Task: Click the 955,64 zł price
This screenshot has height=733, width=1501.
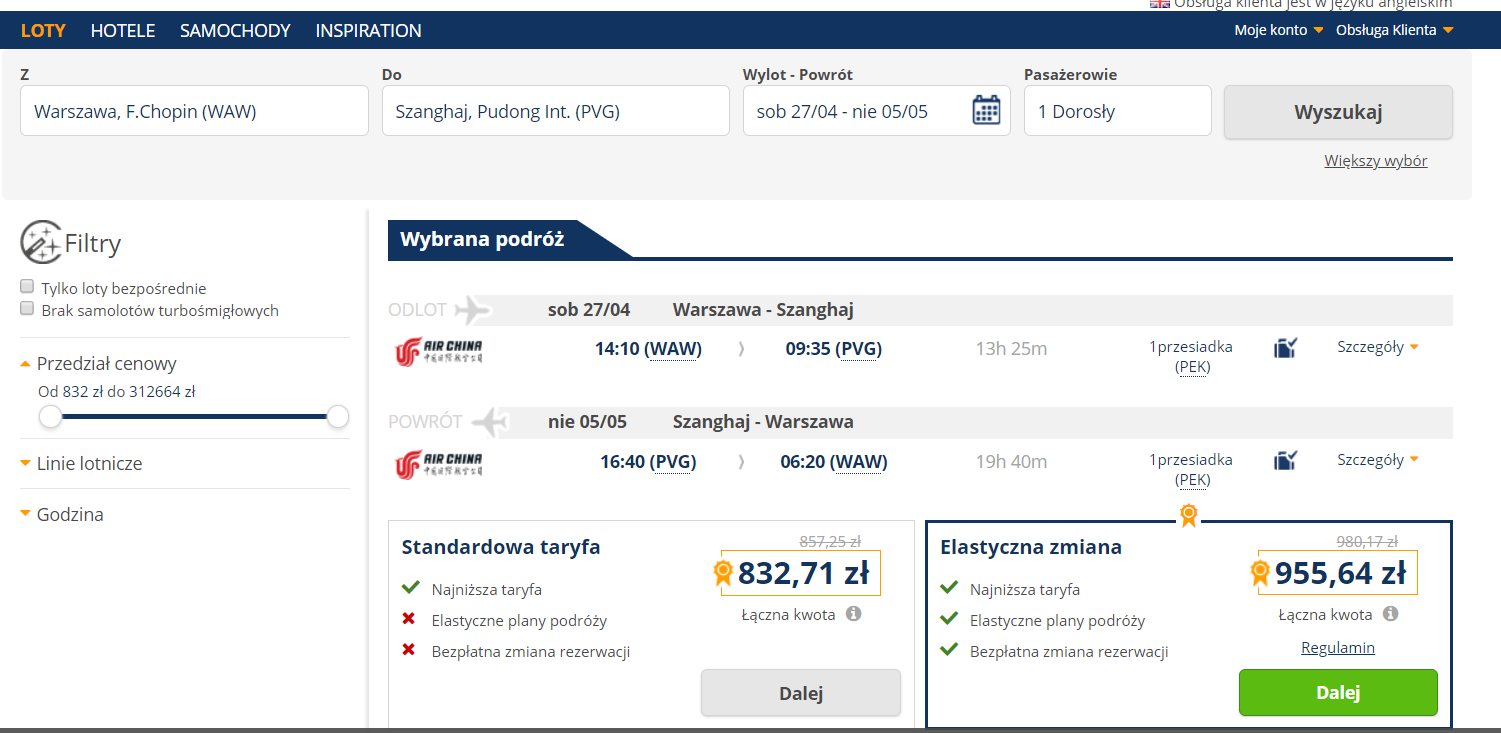Action: click(1340, 573)
